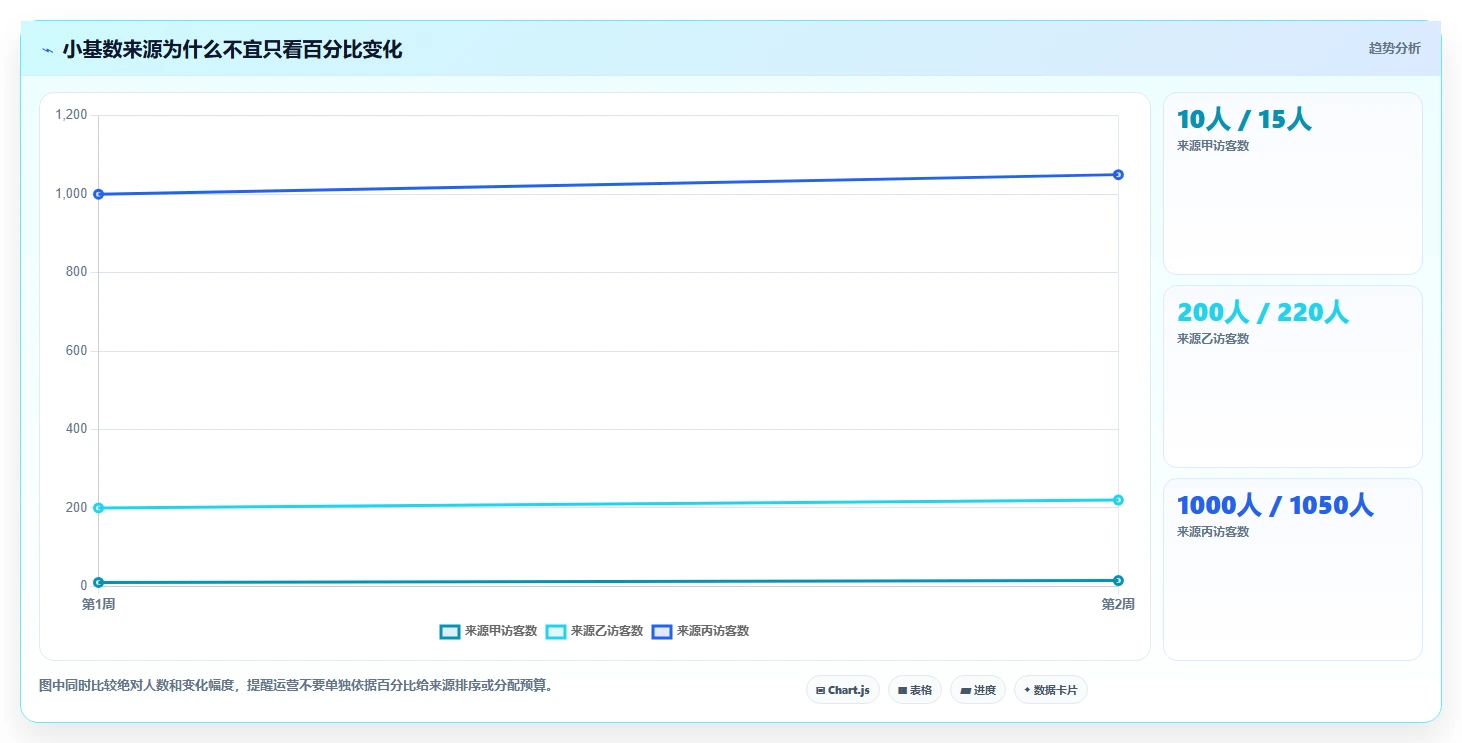
Task: Click the 来源丙 data point at 第1周
Action: pos(98,194)
